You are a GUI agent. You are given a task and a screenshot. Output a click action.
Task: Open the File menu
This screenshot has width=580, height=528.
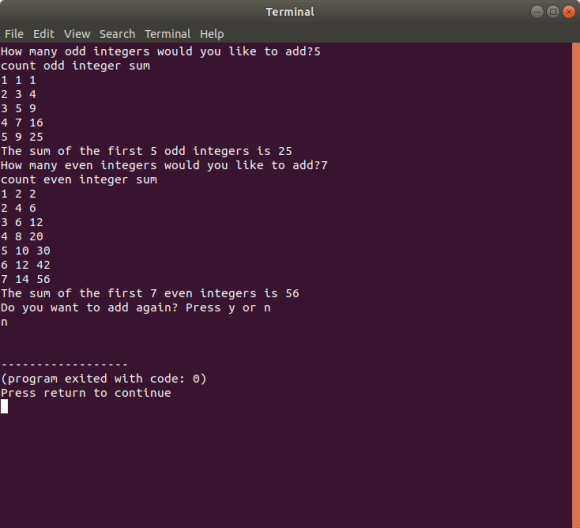14,34
